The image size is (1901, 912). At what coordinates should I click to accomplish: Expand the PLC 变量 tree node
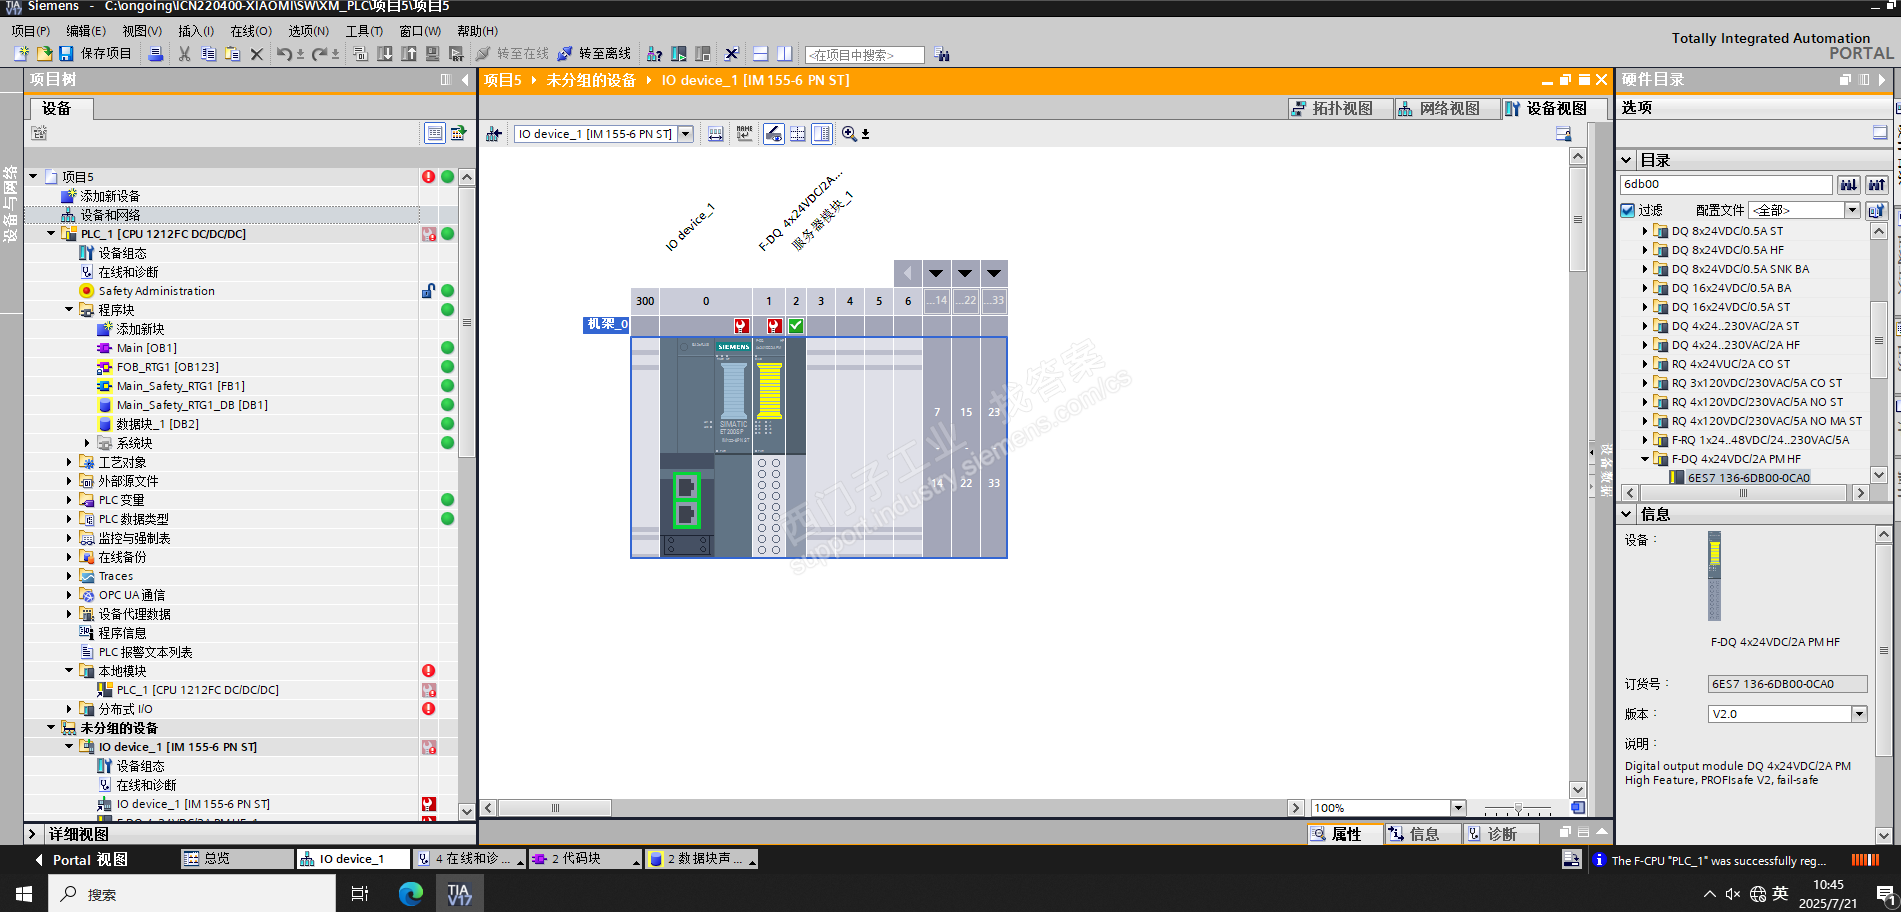tap(69, 500)
